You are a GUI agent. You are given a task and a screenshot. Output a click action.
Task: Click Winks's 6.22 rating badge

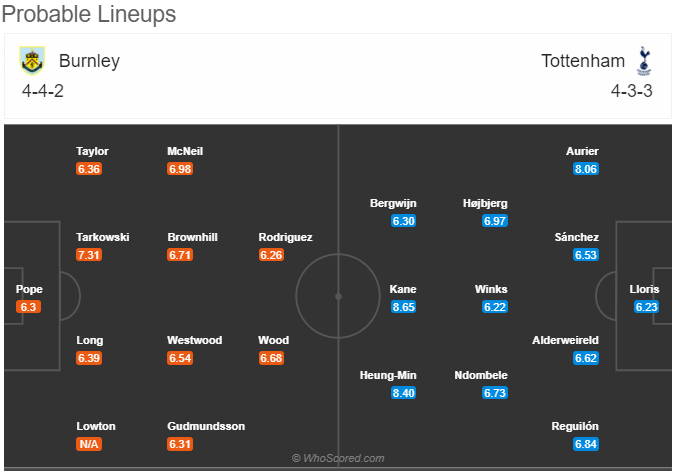click(x=495, y=307)
